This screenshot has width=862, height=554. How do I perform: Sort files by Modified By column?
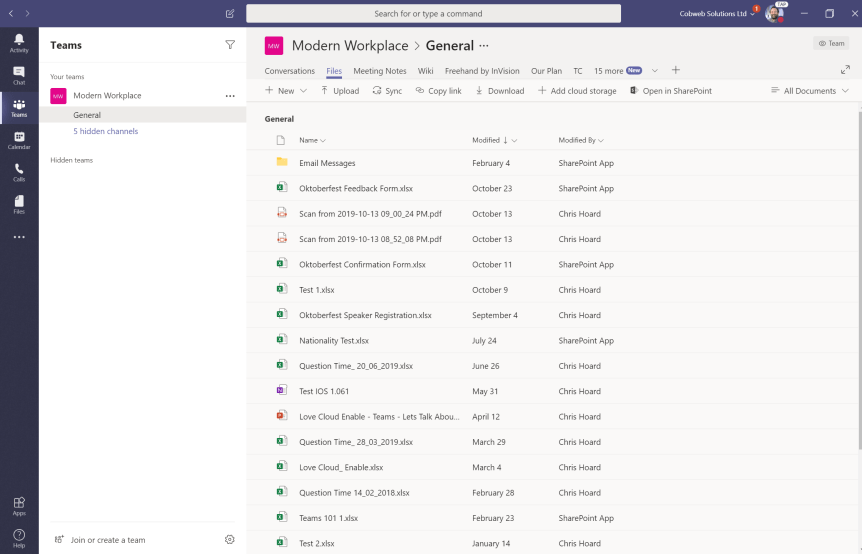580,140
